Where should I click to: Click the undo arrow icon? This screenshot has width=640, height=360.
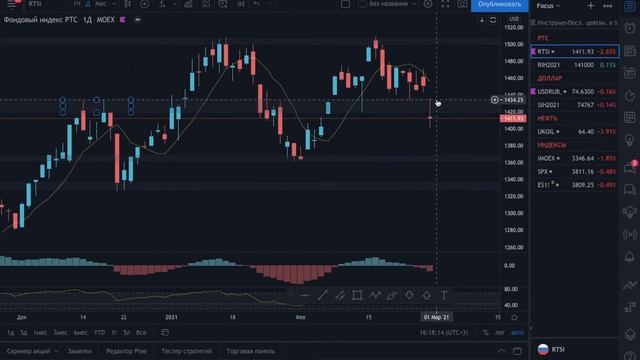click(x=257, y=4)
